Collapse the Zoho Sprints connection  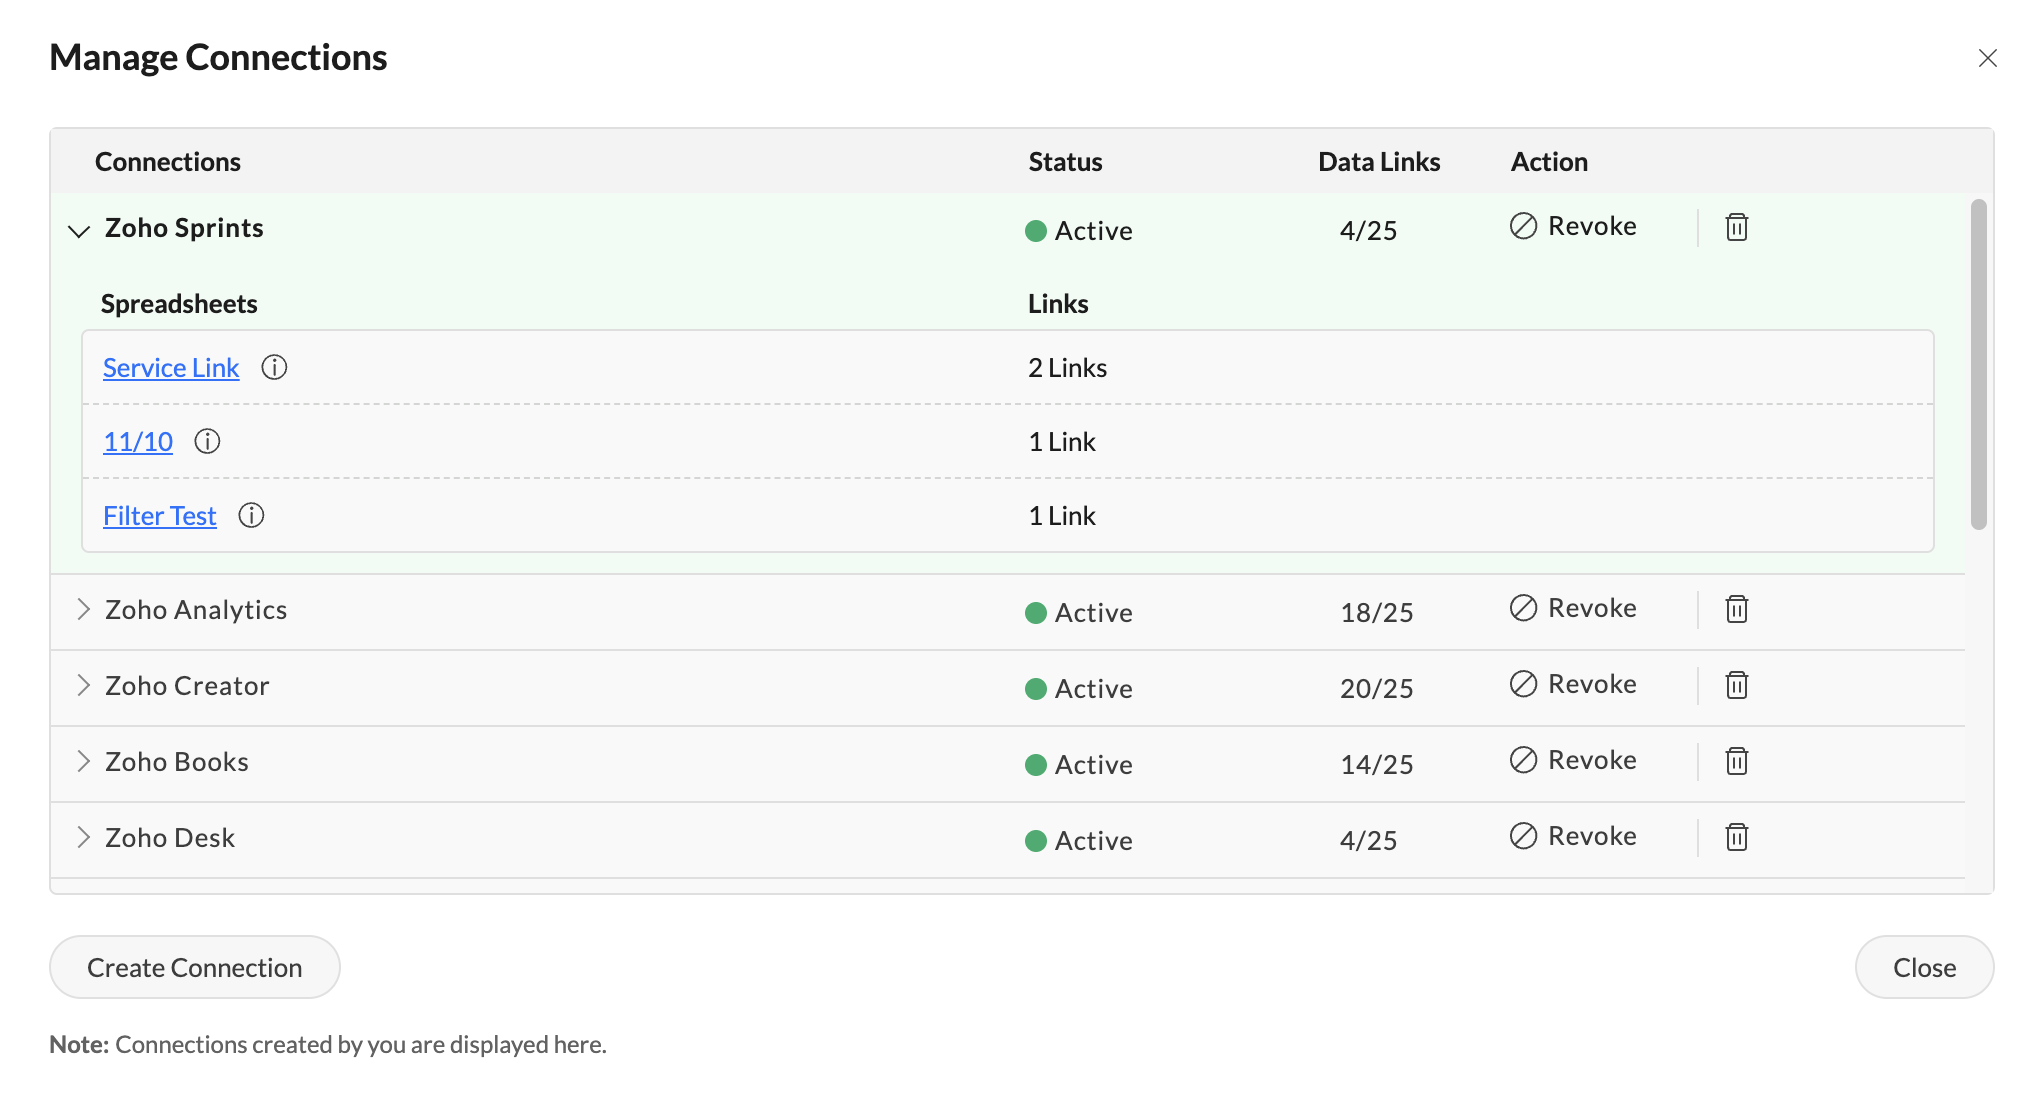(x=79, y=231)
